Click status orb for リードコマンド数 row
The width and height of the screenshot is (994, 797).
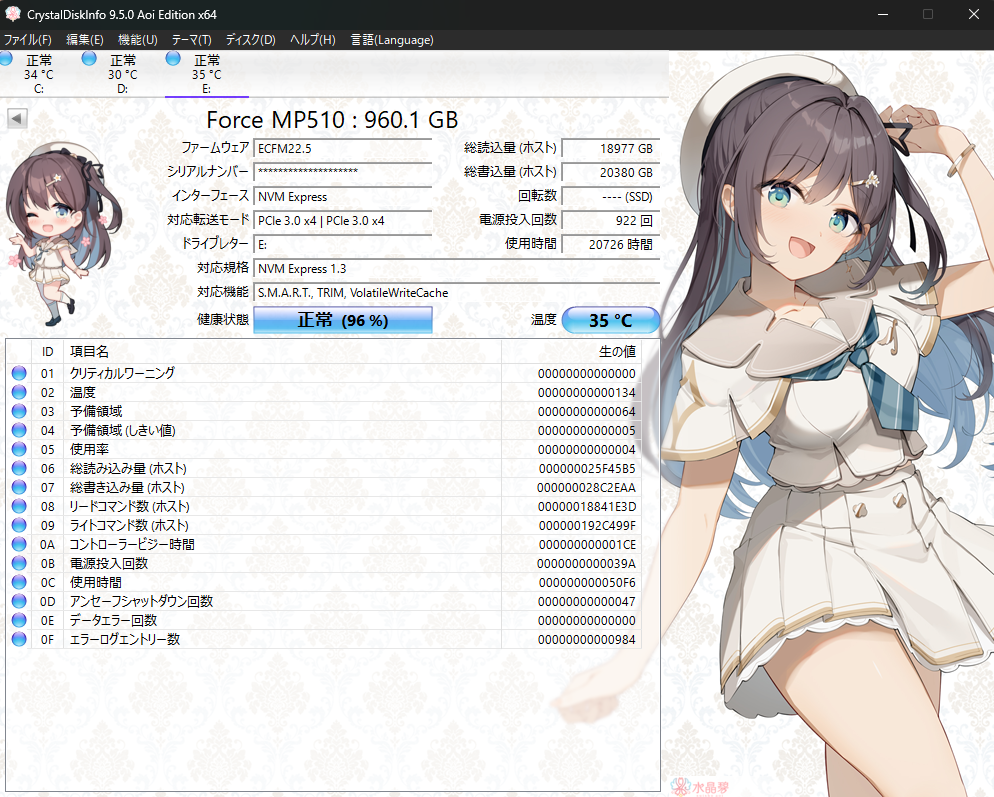pos(19,507)
